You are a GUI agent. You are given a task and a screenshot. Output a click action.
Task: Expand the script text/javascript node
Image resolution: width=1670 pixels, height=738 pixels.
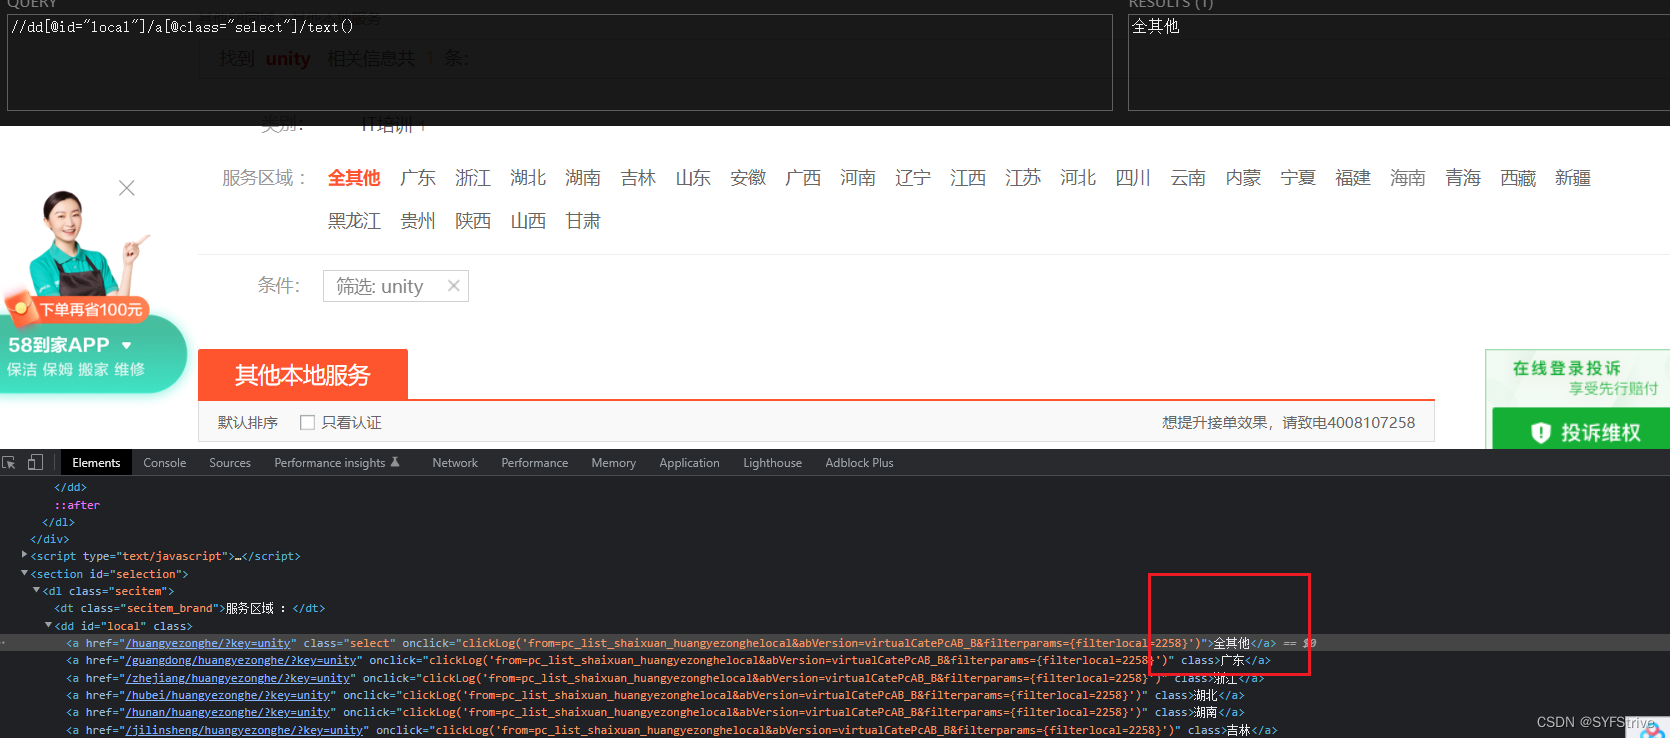[x=25, y=555]
